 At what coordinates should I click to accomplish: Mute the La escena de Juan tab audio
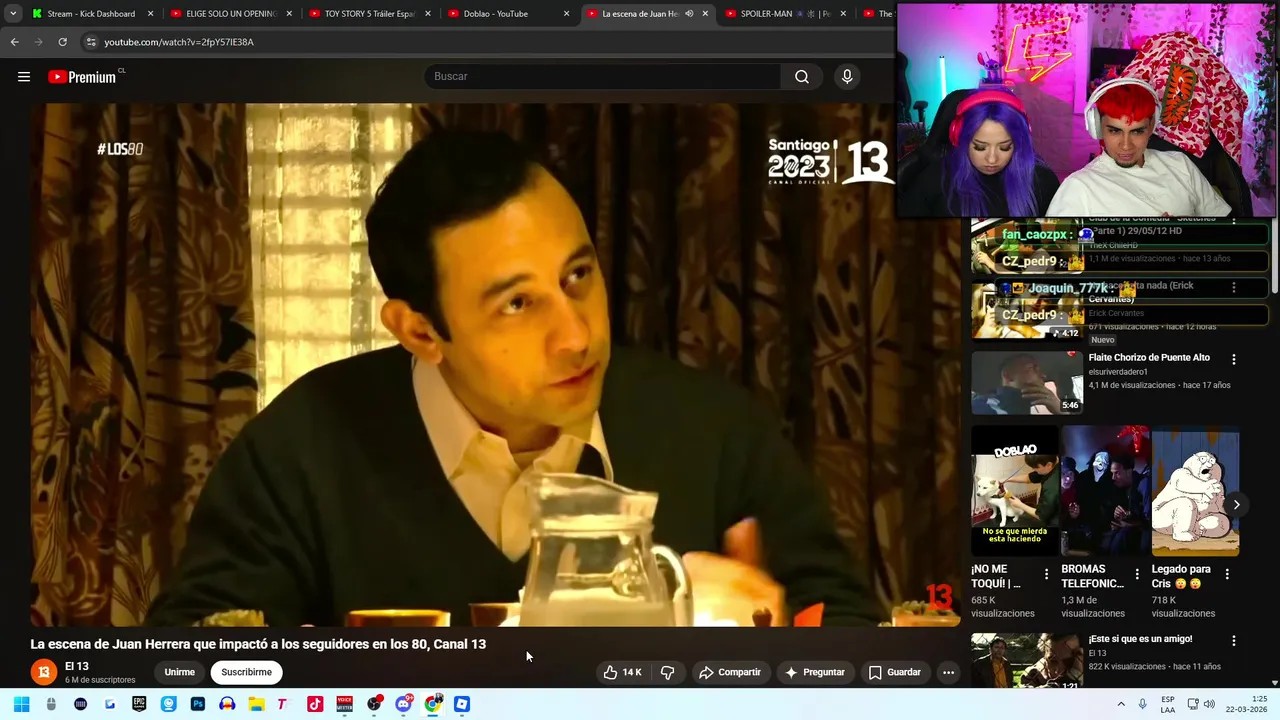pos(689,14)
